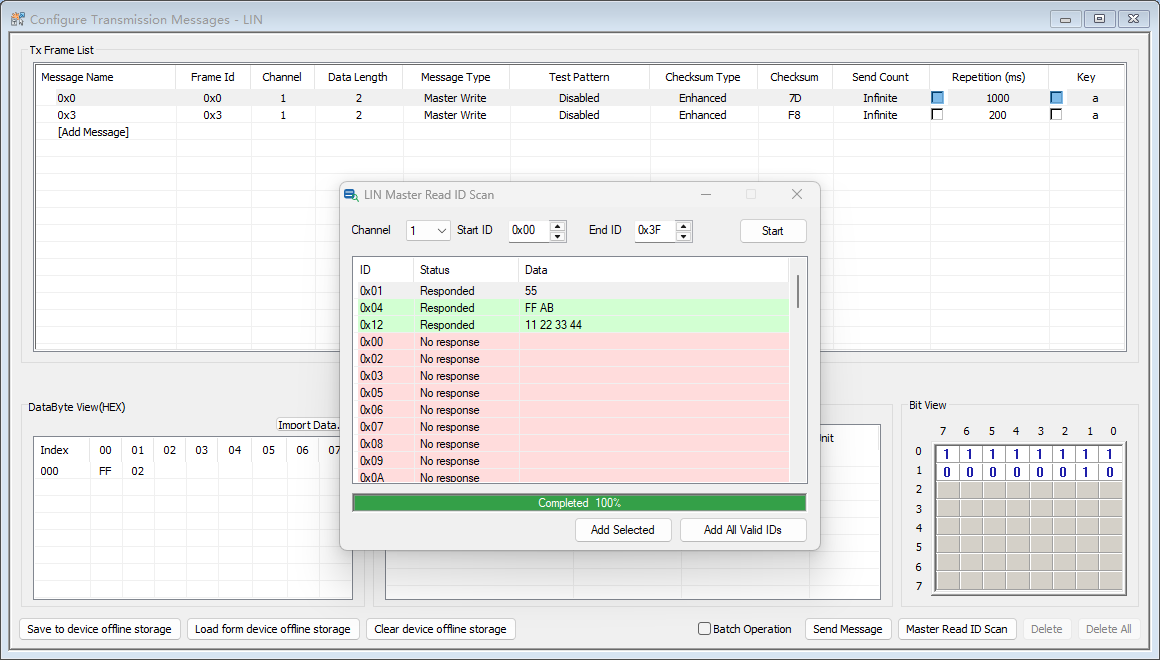1160x660 pixels.
Task: Toggle bit 1 of byte 1 in Bit View
Action: click(x=1086, y=472)
